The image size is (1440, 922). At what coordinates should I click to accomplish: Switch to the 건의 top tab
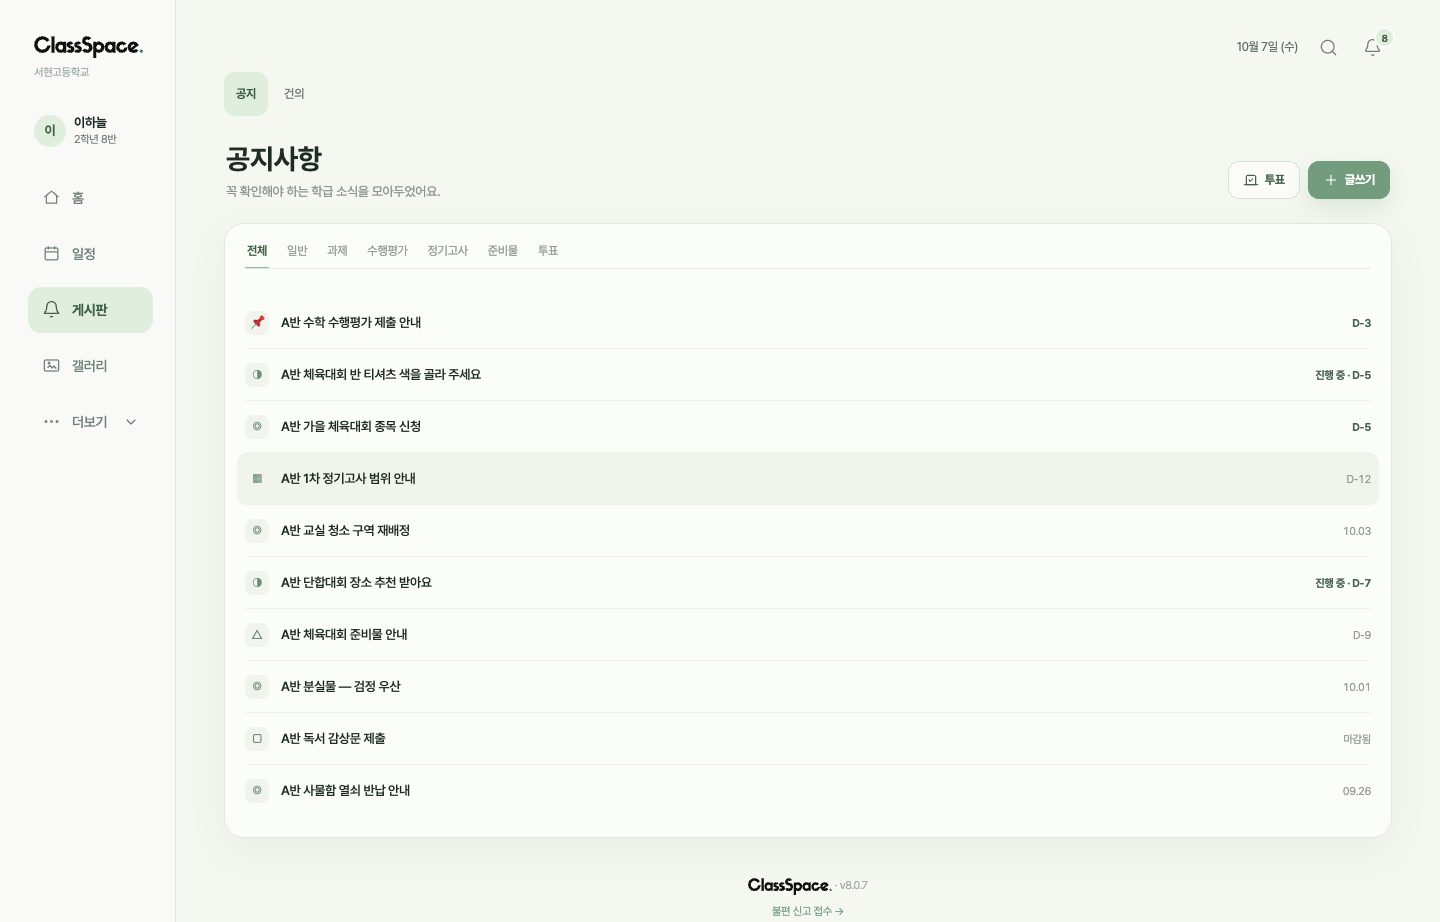point(294,94)
